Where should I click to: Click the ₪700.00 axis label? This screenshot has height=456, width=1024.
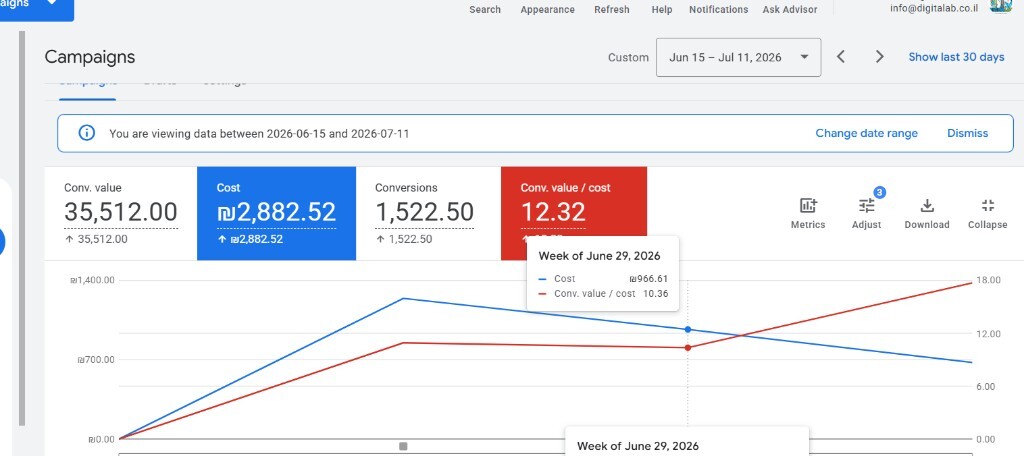click(96, 359)
